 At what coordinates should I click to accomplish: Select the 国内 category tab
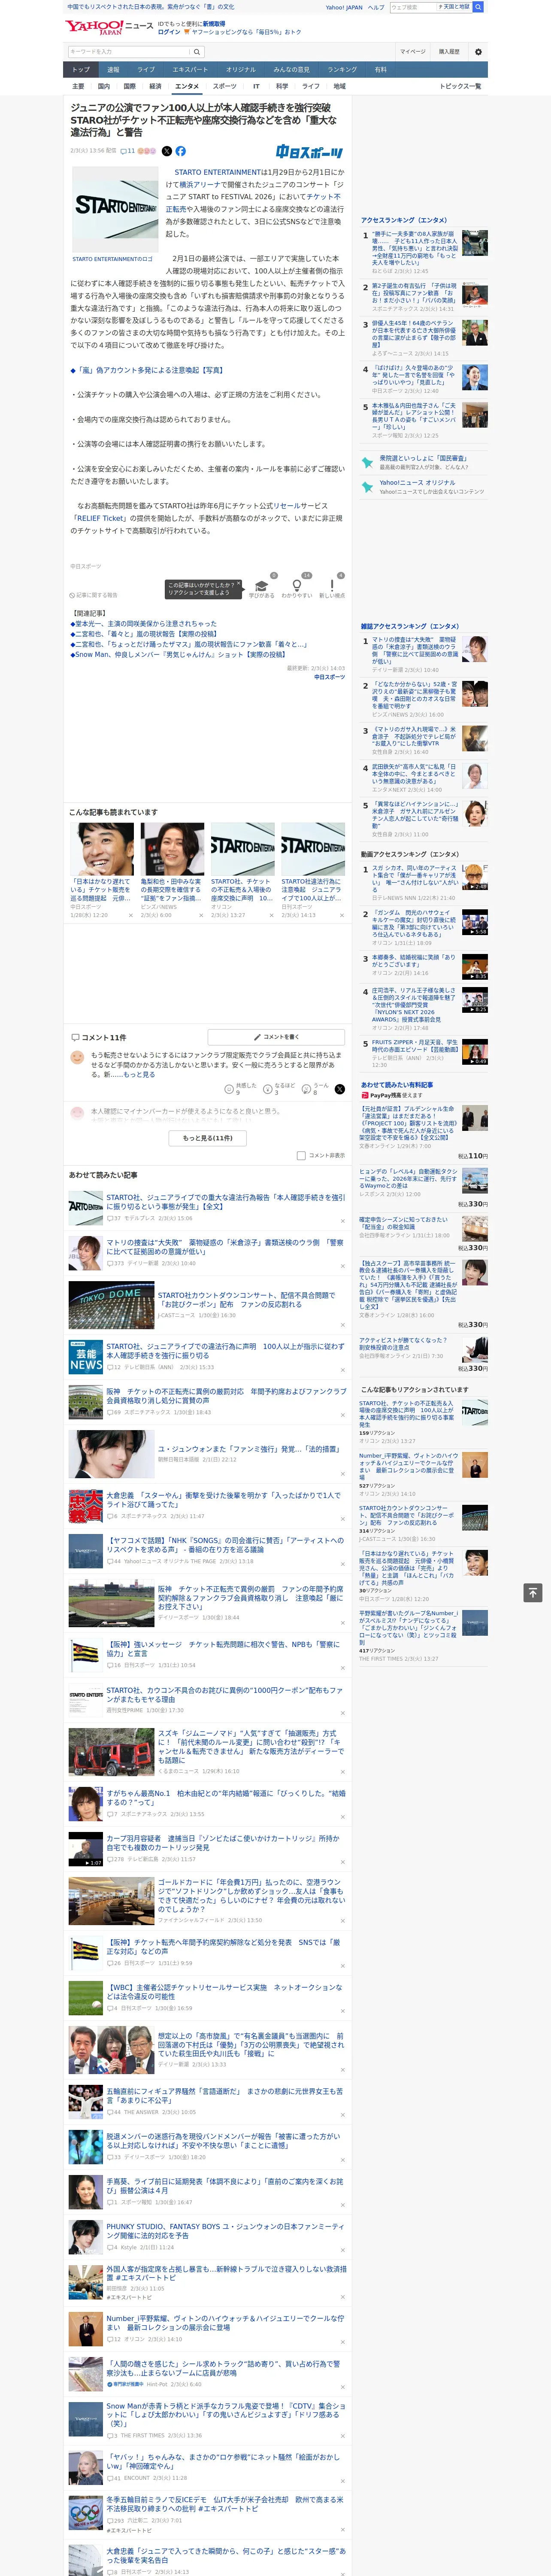pos(103,86)
